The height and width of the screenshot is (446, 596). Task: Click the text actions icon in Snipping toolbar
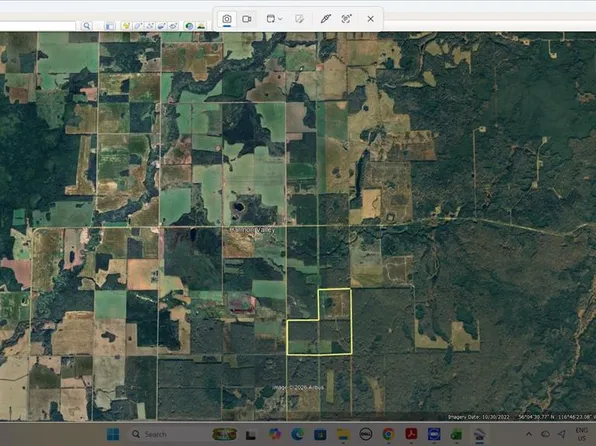pyautogui.click(x=300, y=19)
